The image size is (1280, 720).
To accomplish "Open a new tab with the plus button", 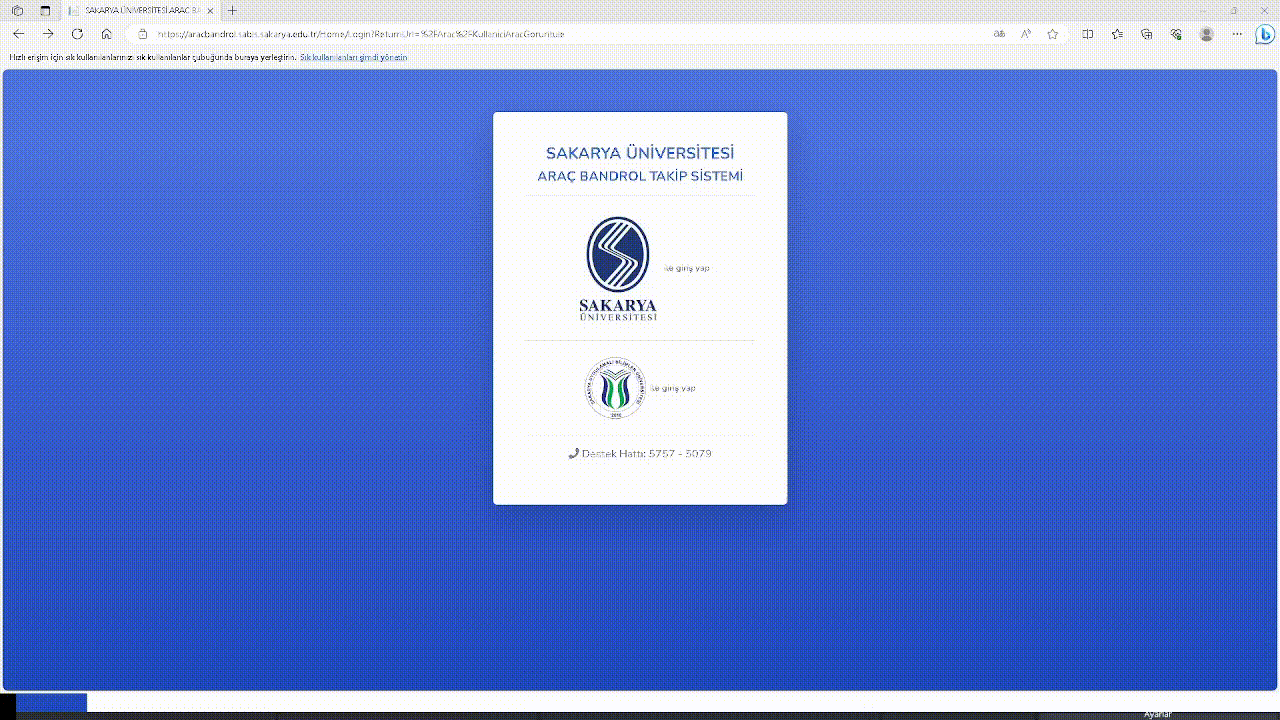I will (233, 10).
